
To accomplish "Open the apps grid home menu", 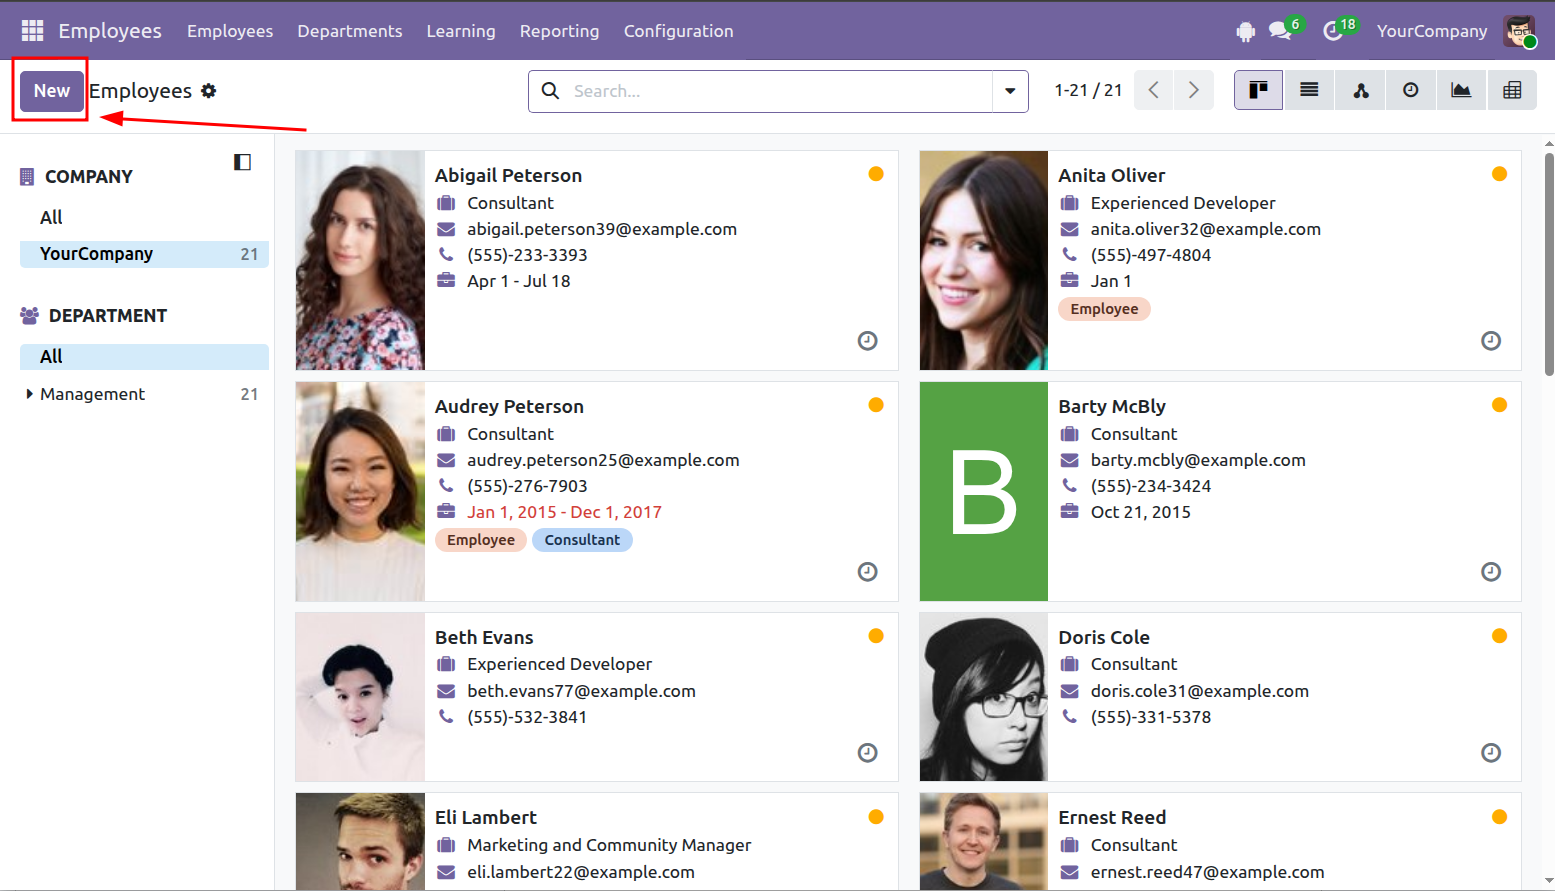I will 32,31.
